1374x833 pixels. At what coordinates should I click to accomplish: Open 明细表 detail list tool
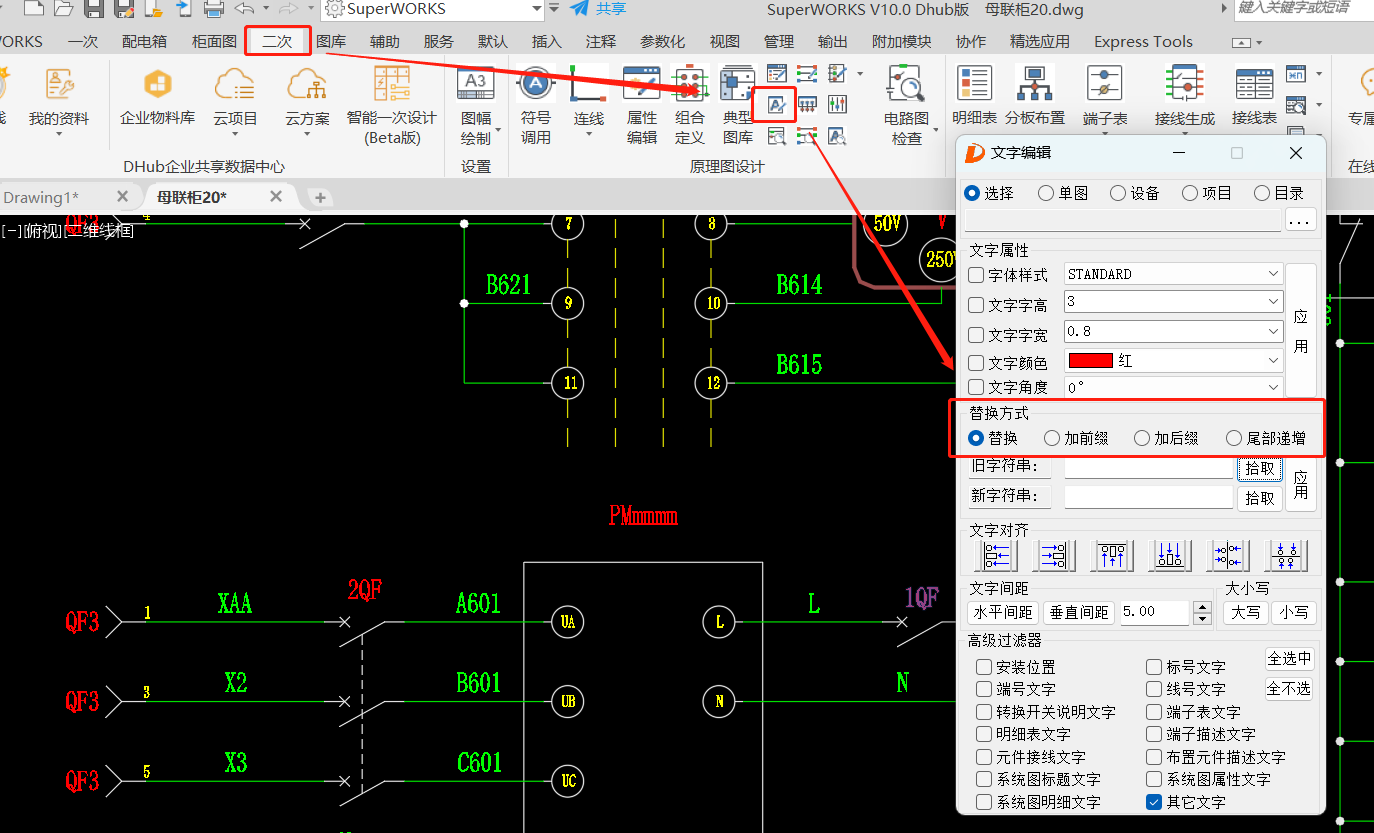point(975,97)
